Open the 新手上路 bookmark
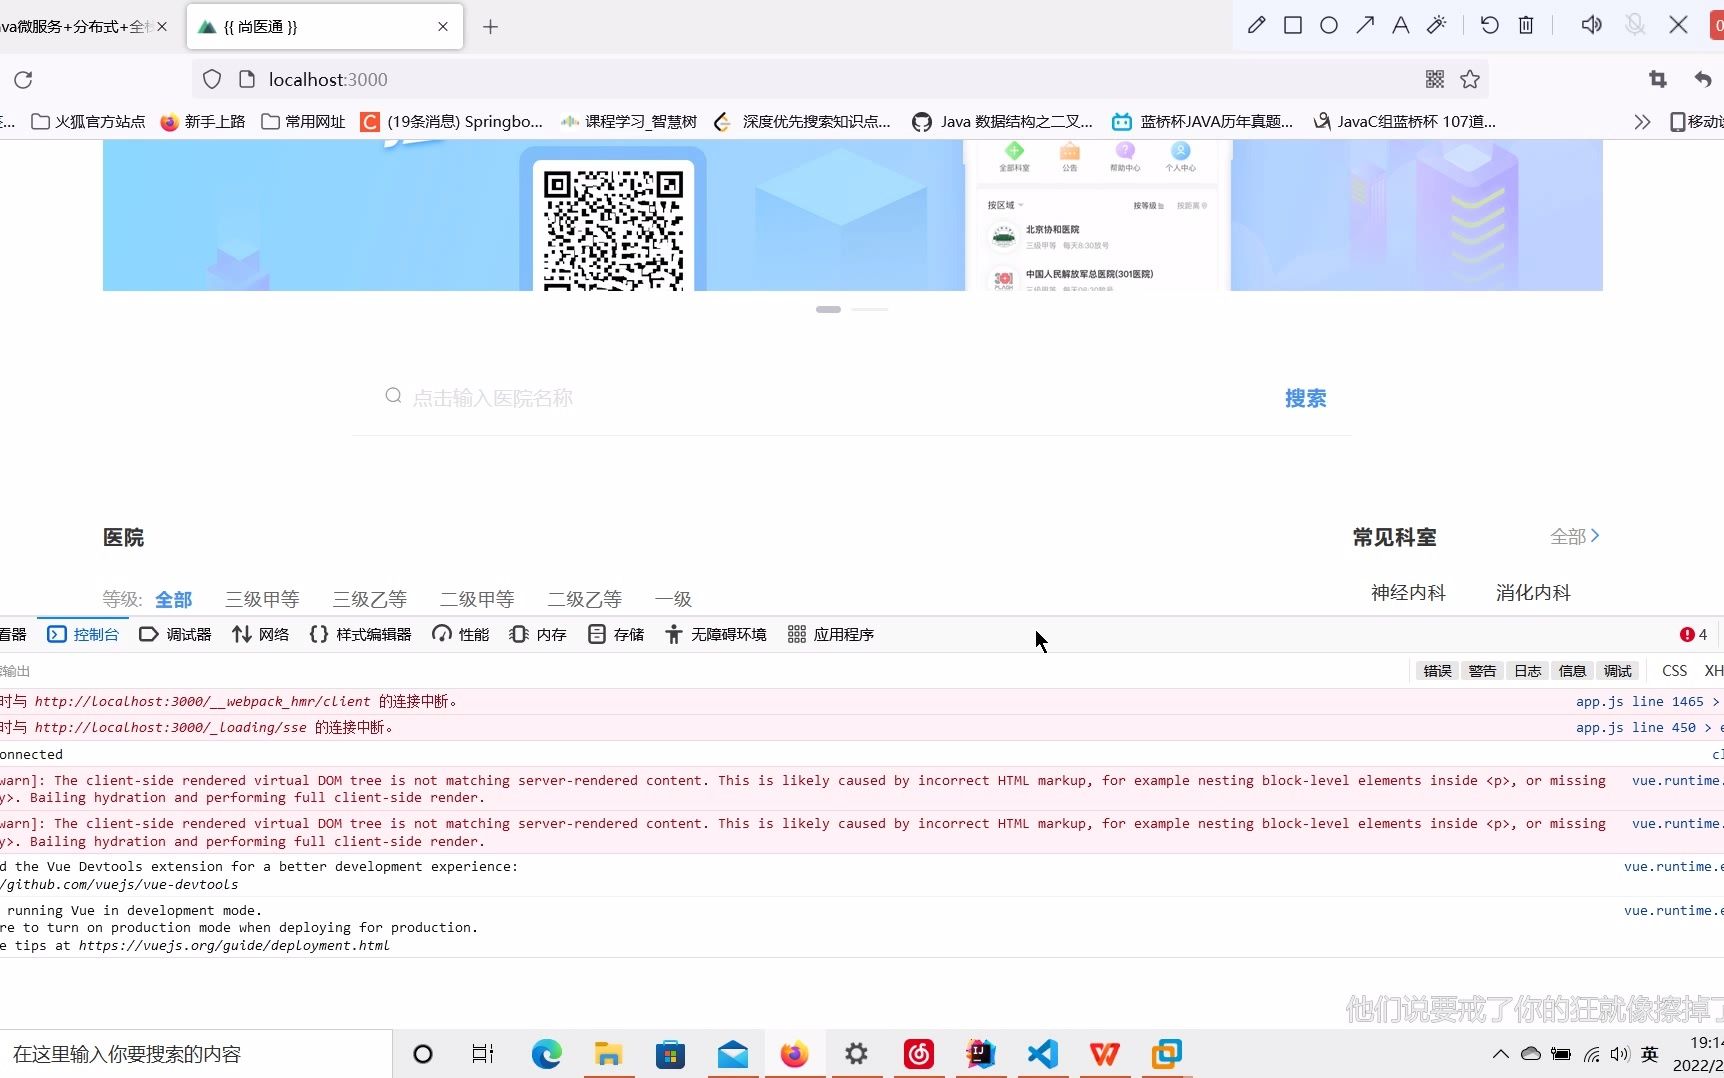The width and height of the screenshot is (1724, 1078). point(203,121)
